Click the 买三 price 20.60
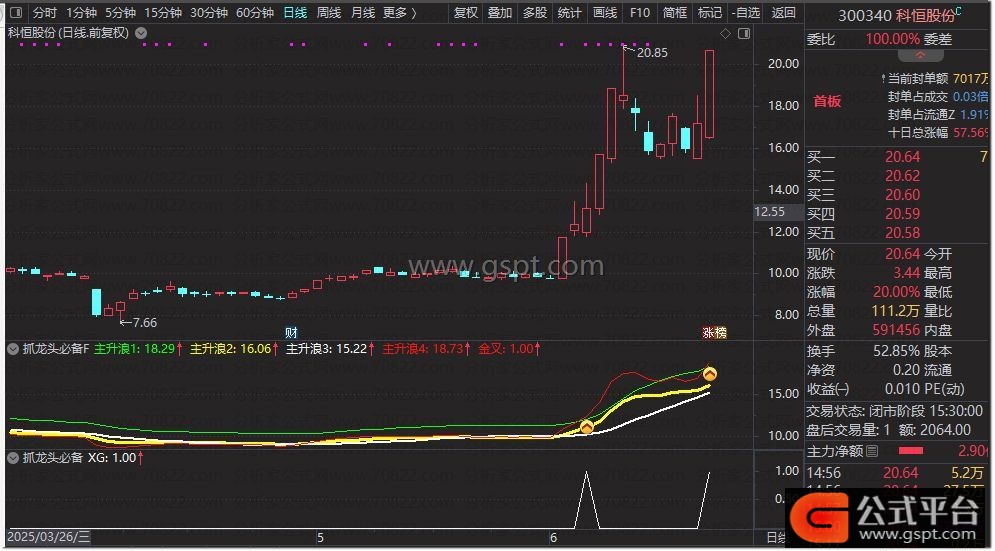995x551 pixels. pos(902,195)
